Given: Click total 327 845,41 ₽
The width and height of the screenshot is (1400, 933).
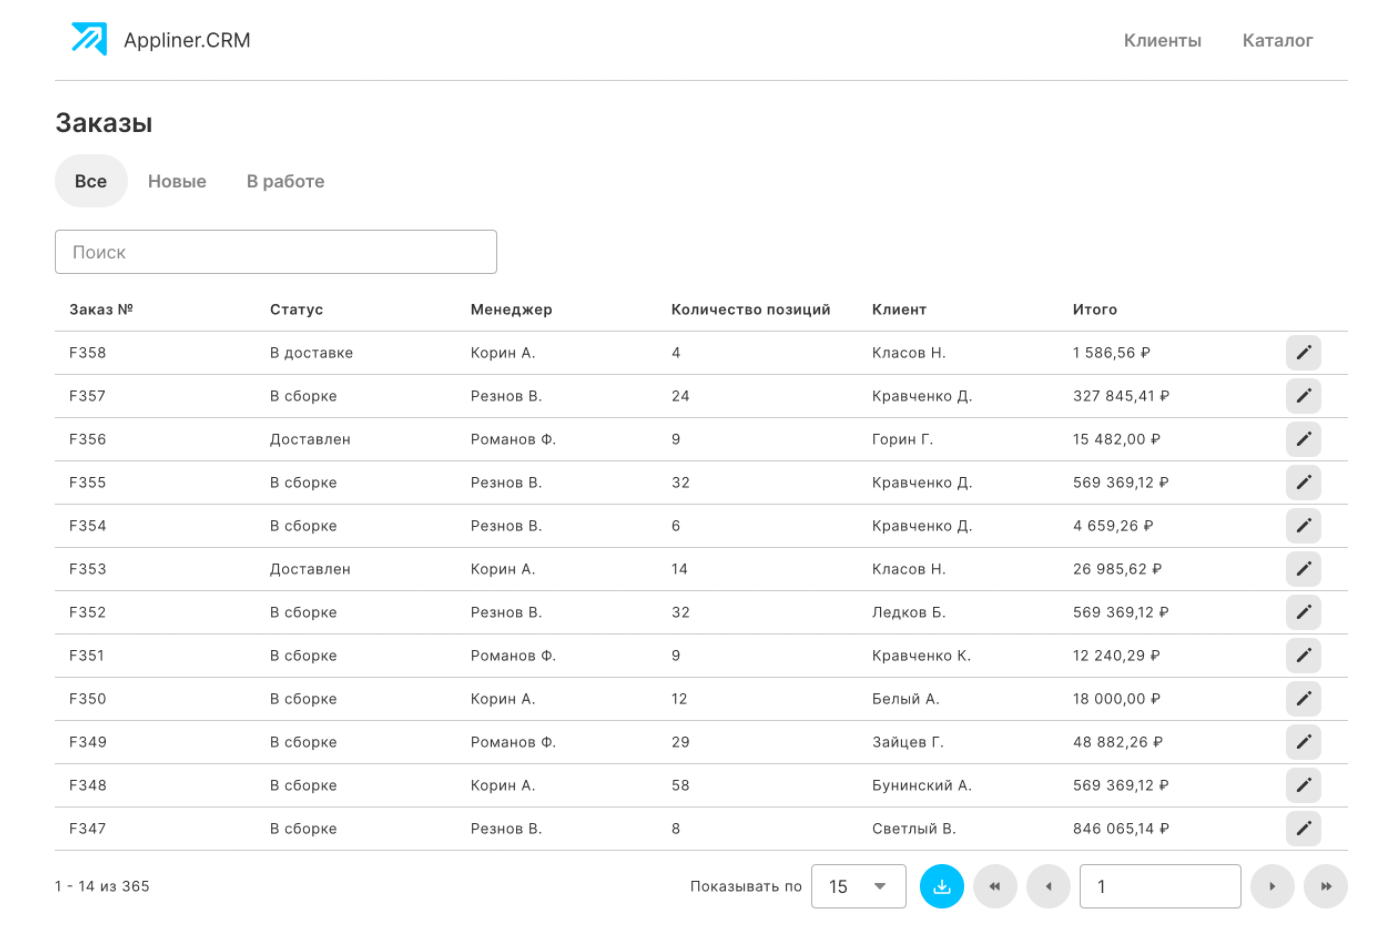Looking at the screenshot, I should point(1121,396).
